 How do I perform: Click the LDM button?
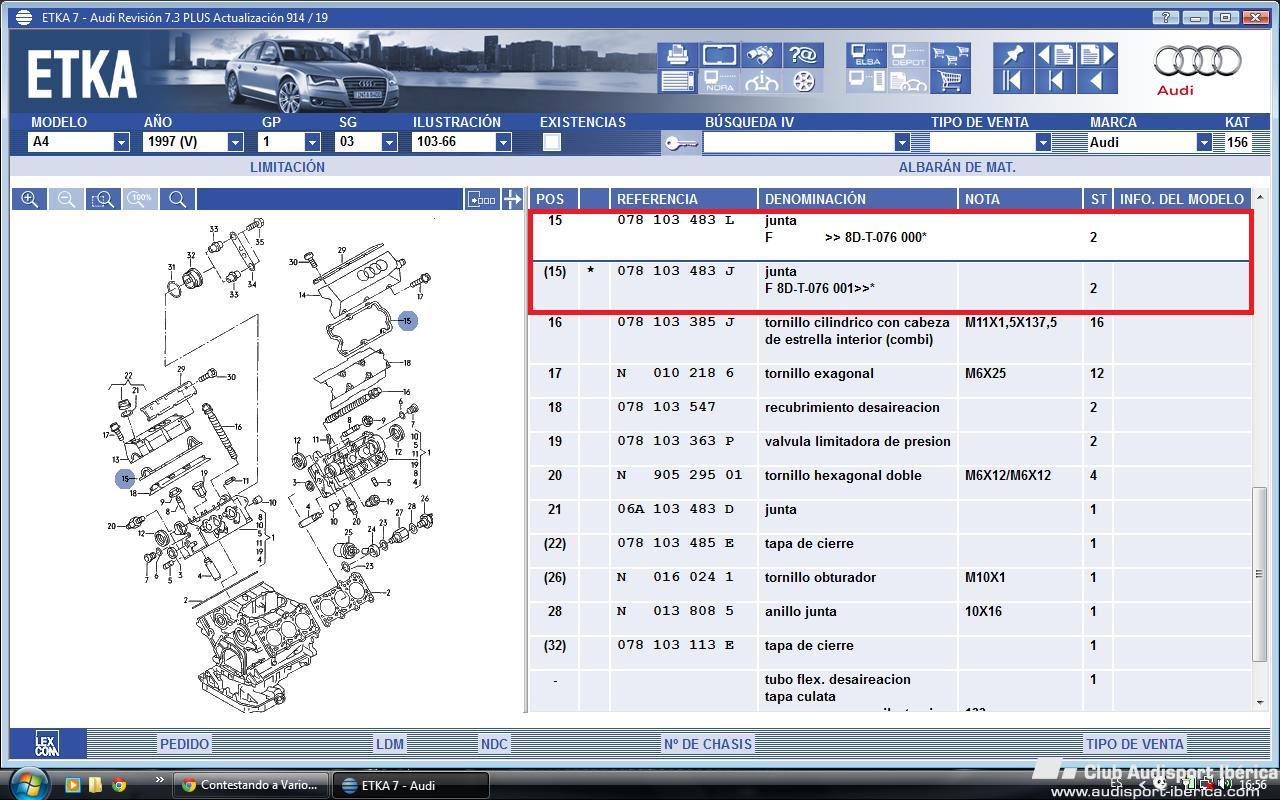coord(390,743)
